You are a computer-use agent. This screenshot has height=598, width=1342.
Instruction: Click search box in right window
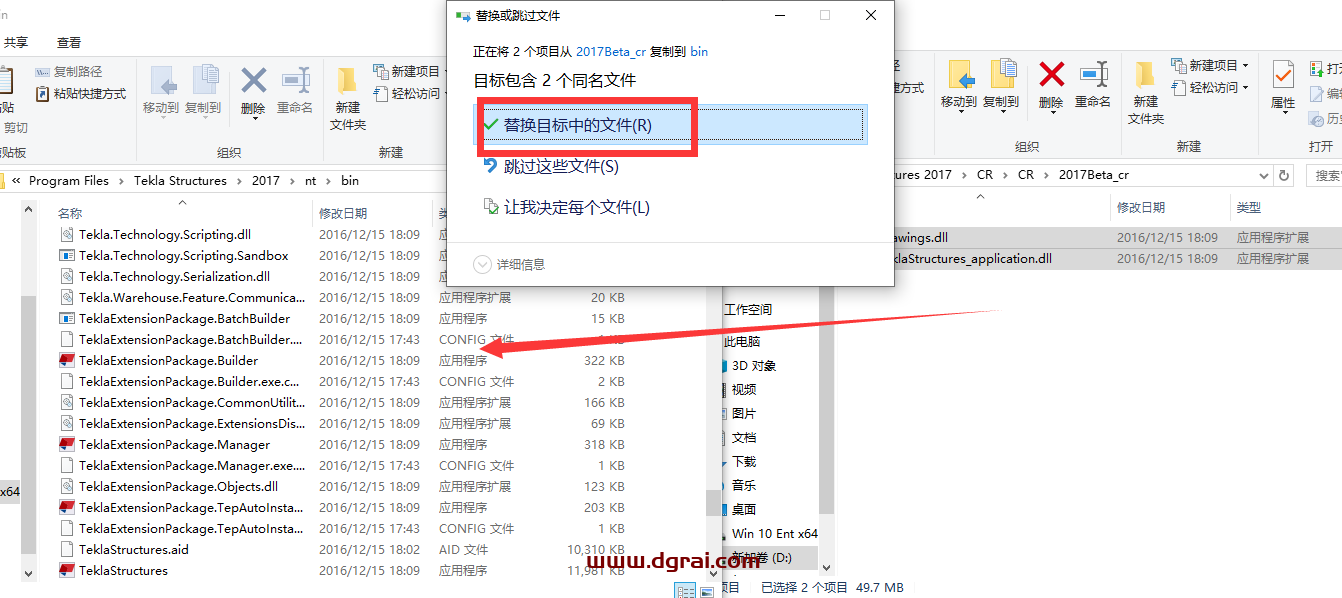1325,175
